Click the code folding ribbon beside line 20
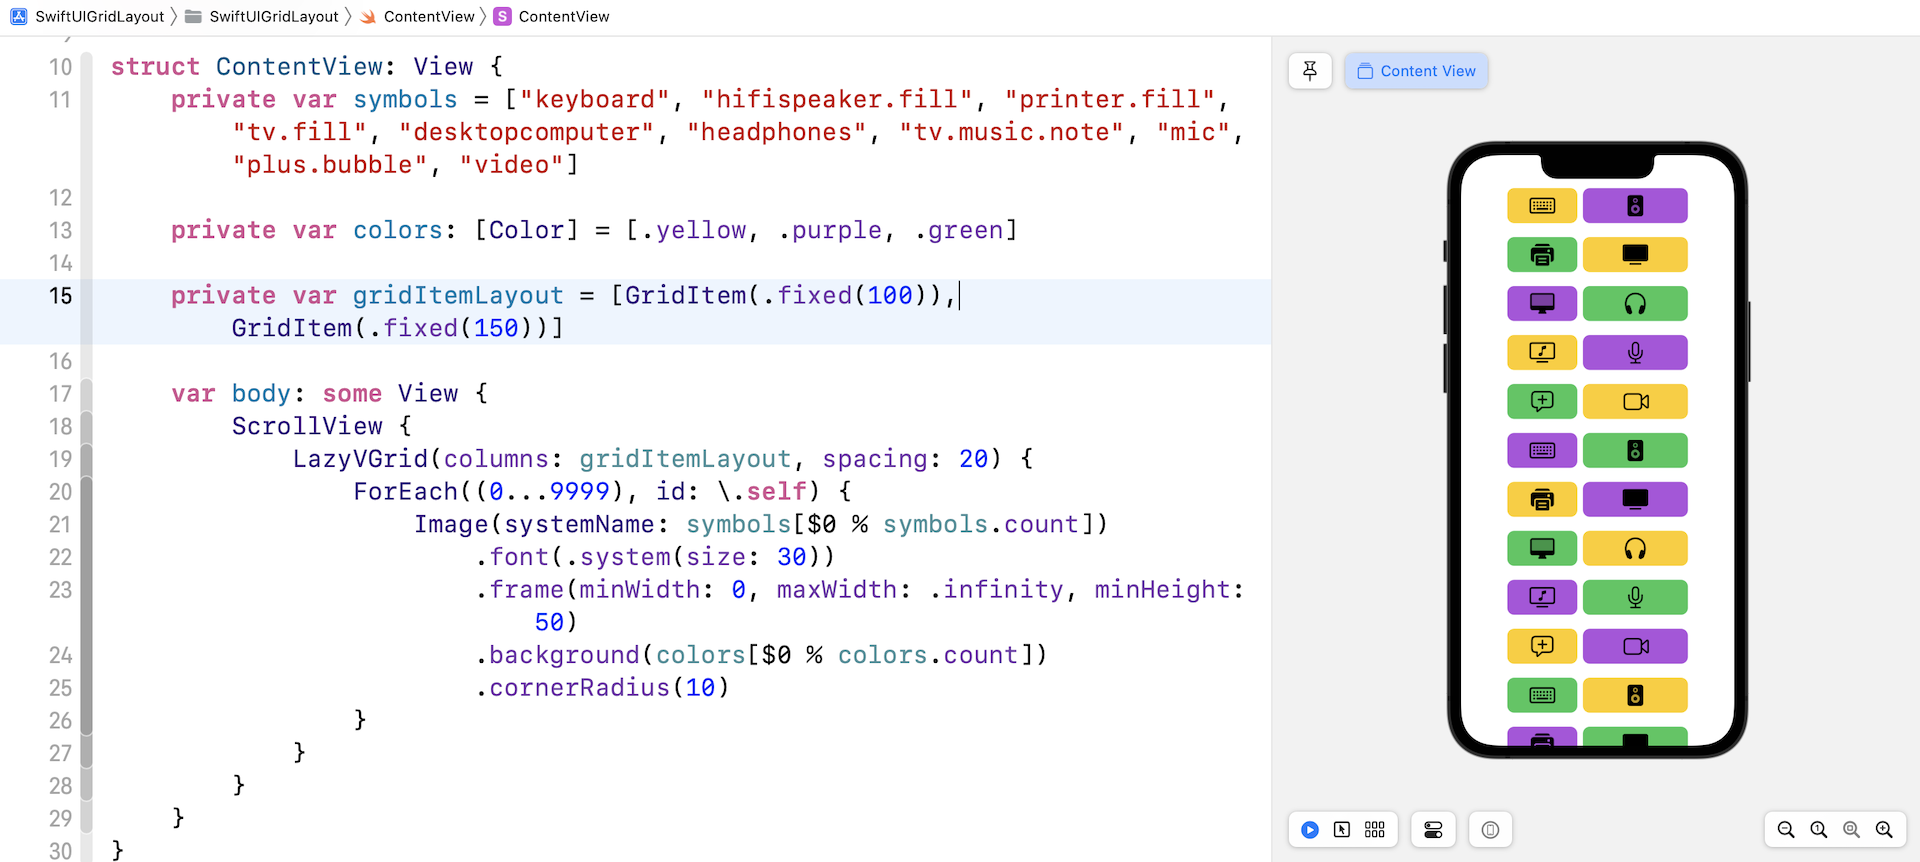1920x862 pixels. (x=87, y=492)
